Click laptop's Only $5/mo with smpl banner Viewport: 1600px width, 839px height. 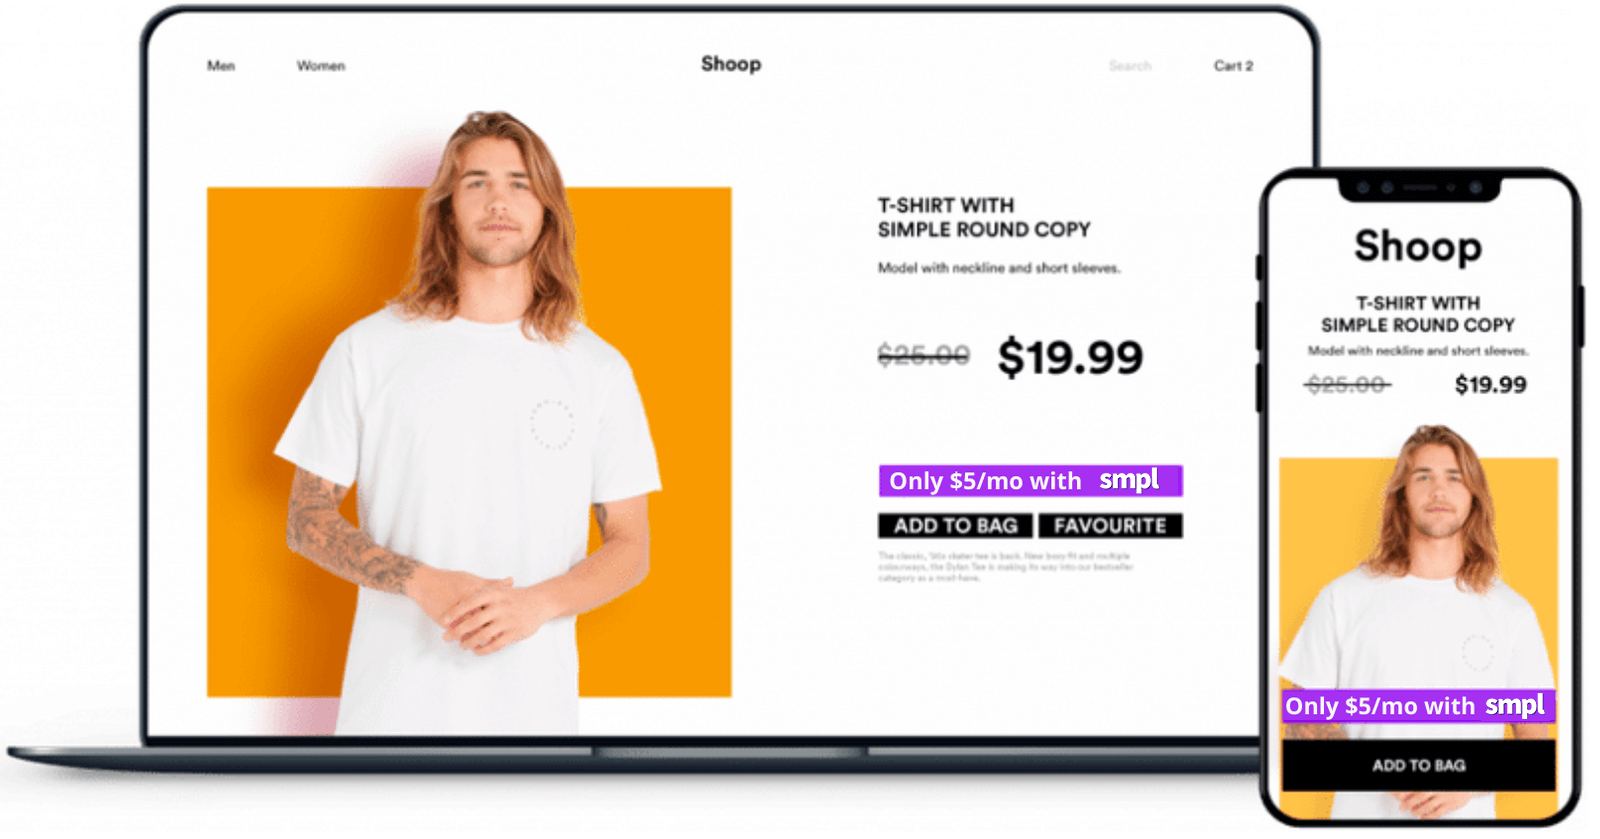click(x=1031, y=481)
